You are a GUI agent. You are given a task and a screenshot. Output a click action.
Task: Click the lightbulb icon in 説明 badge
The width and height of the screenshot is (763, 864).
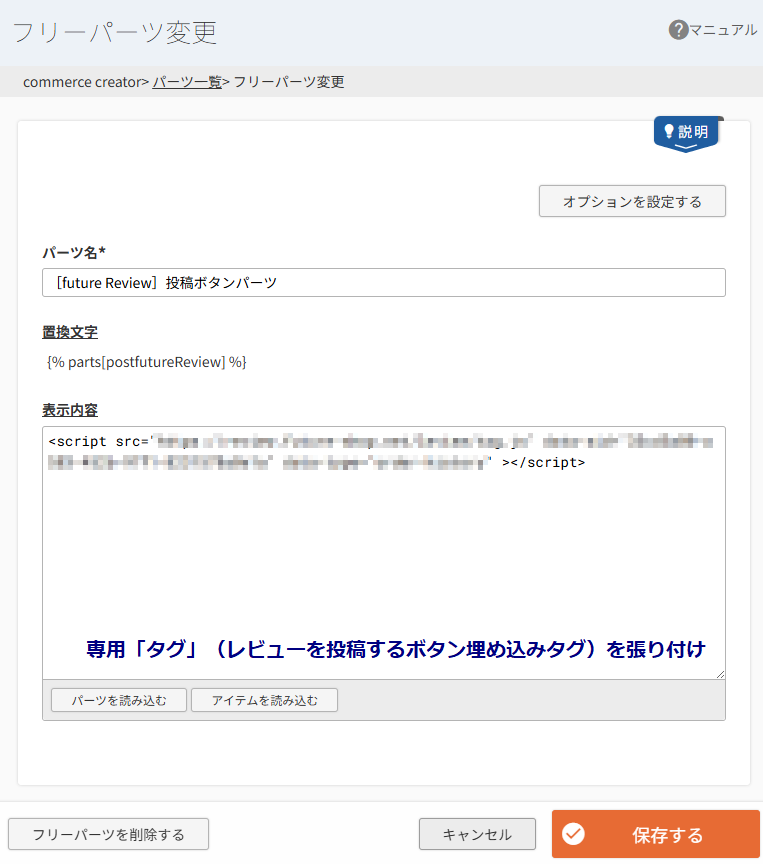[669, 132]
